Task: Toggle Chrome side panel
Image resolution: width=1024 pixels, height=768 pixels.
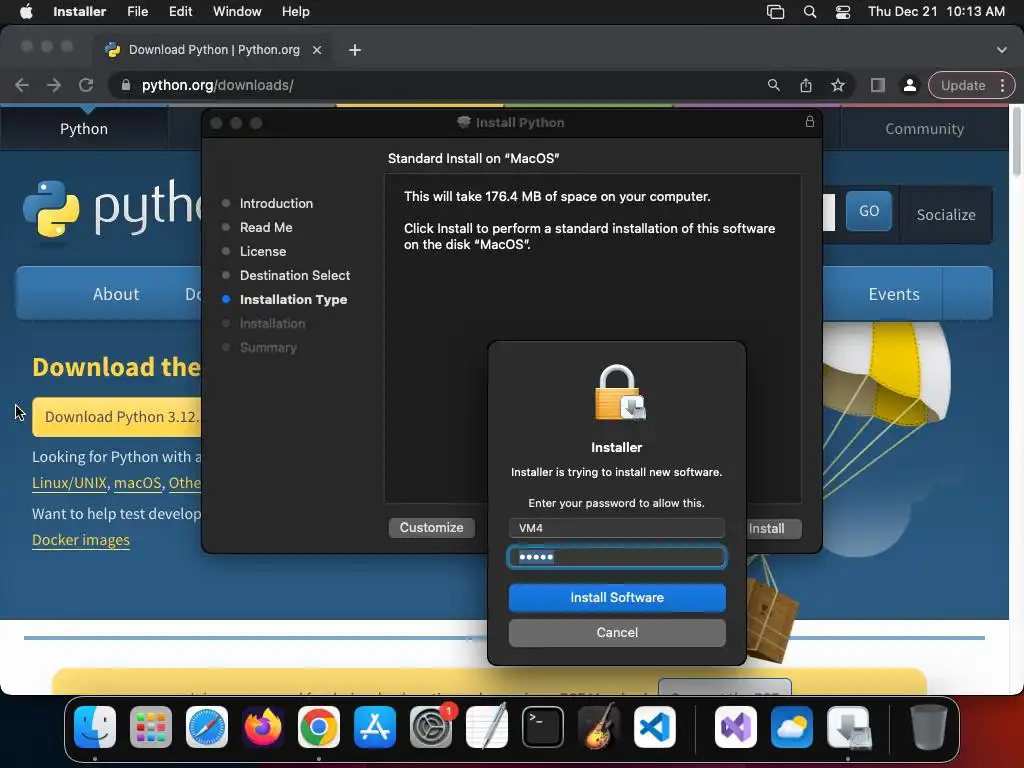Action: pyautogui.click(x=878, y=85)
